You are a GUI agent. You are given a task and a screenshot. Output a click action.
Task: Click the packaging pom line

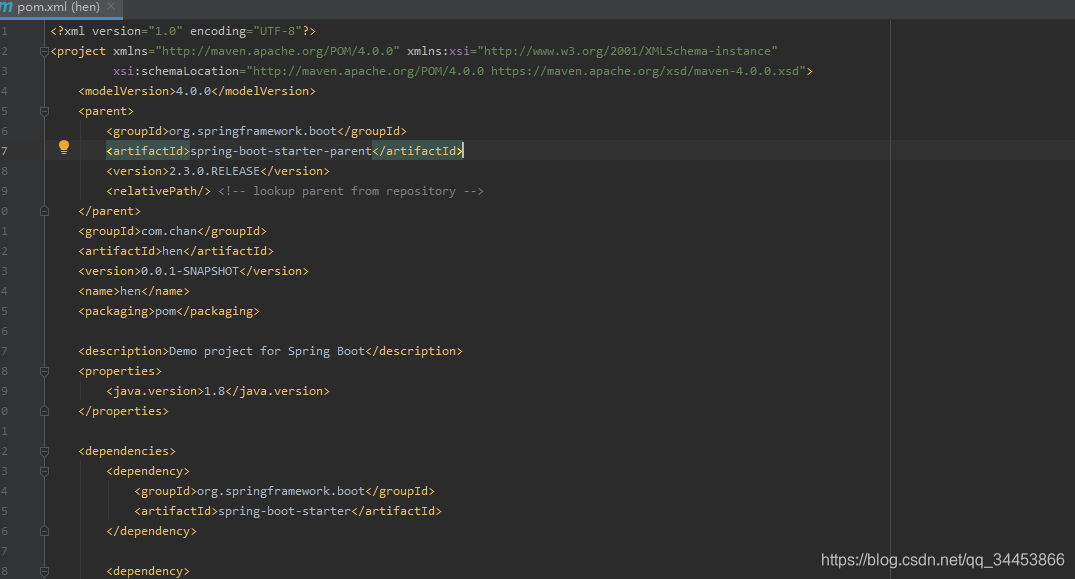[x=169, y=310]
